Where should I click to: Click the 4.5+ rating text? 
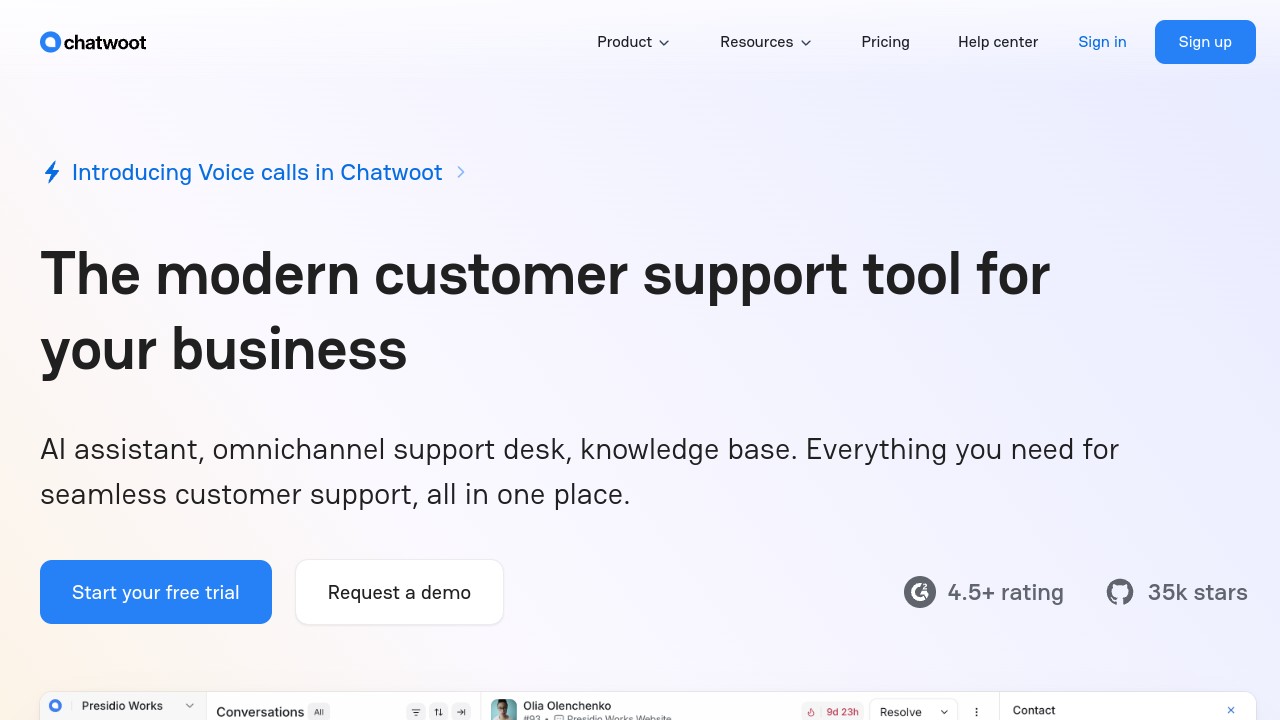click(1005, 592)
